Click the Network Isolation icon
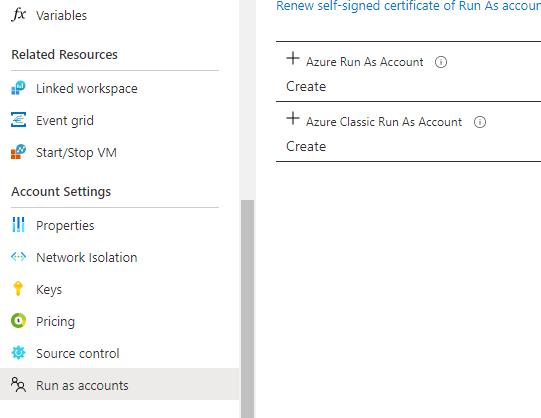This screenshot has width=541, height=418. (18, 257)
